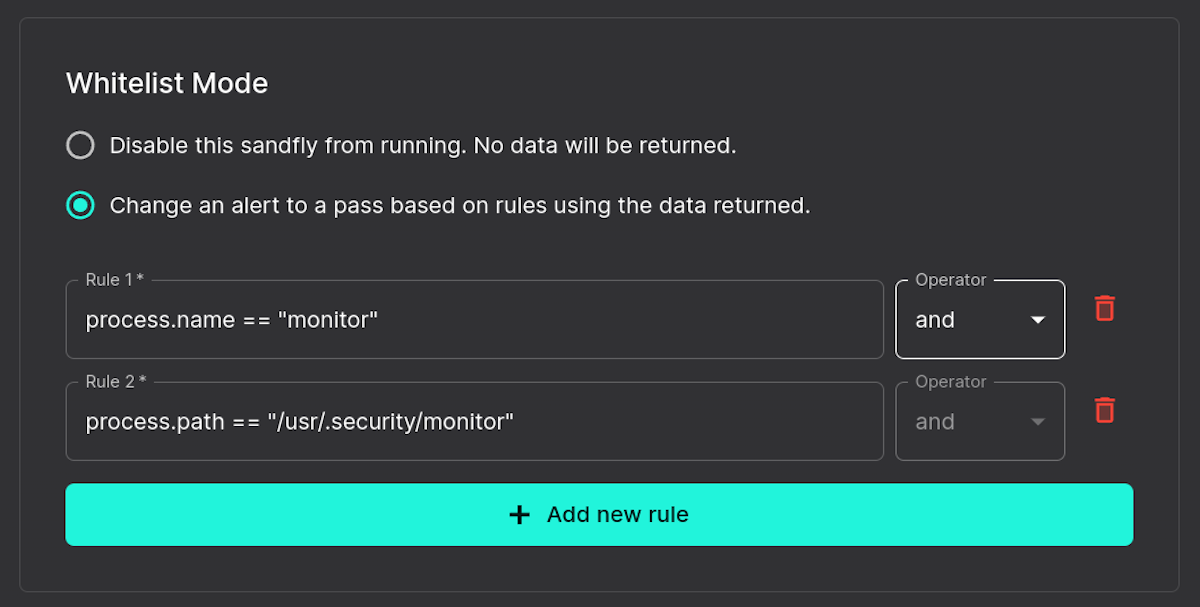Screen dimensions: 1200x607
Task: Click the plus icon inside Add new rule
Action: 520,514
